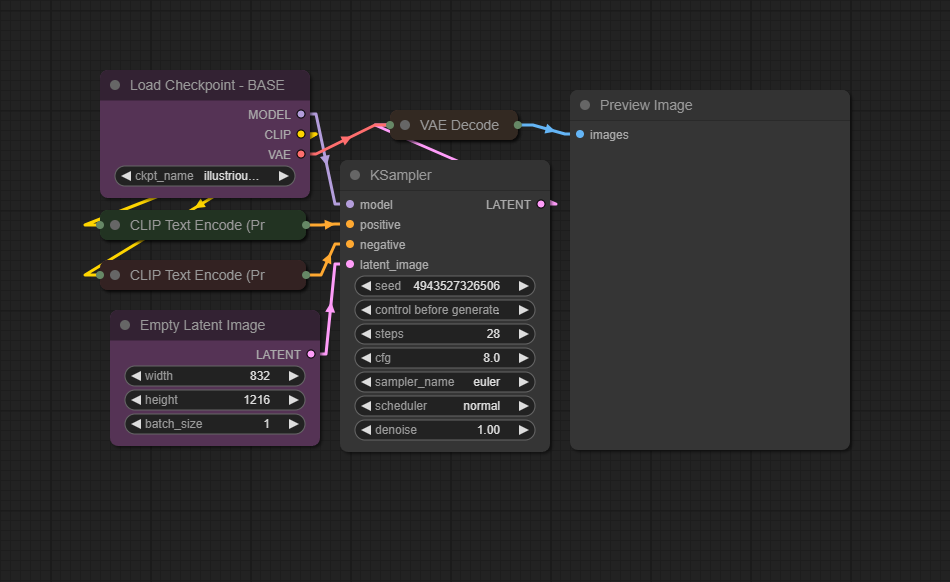Decrease the cfg value with left arrow
950x582 pixels.
[x=366, y=358]
